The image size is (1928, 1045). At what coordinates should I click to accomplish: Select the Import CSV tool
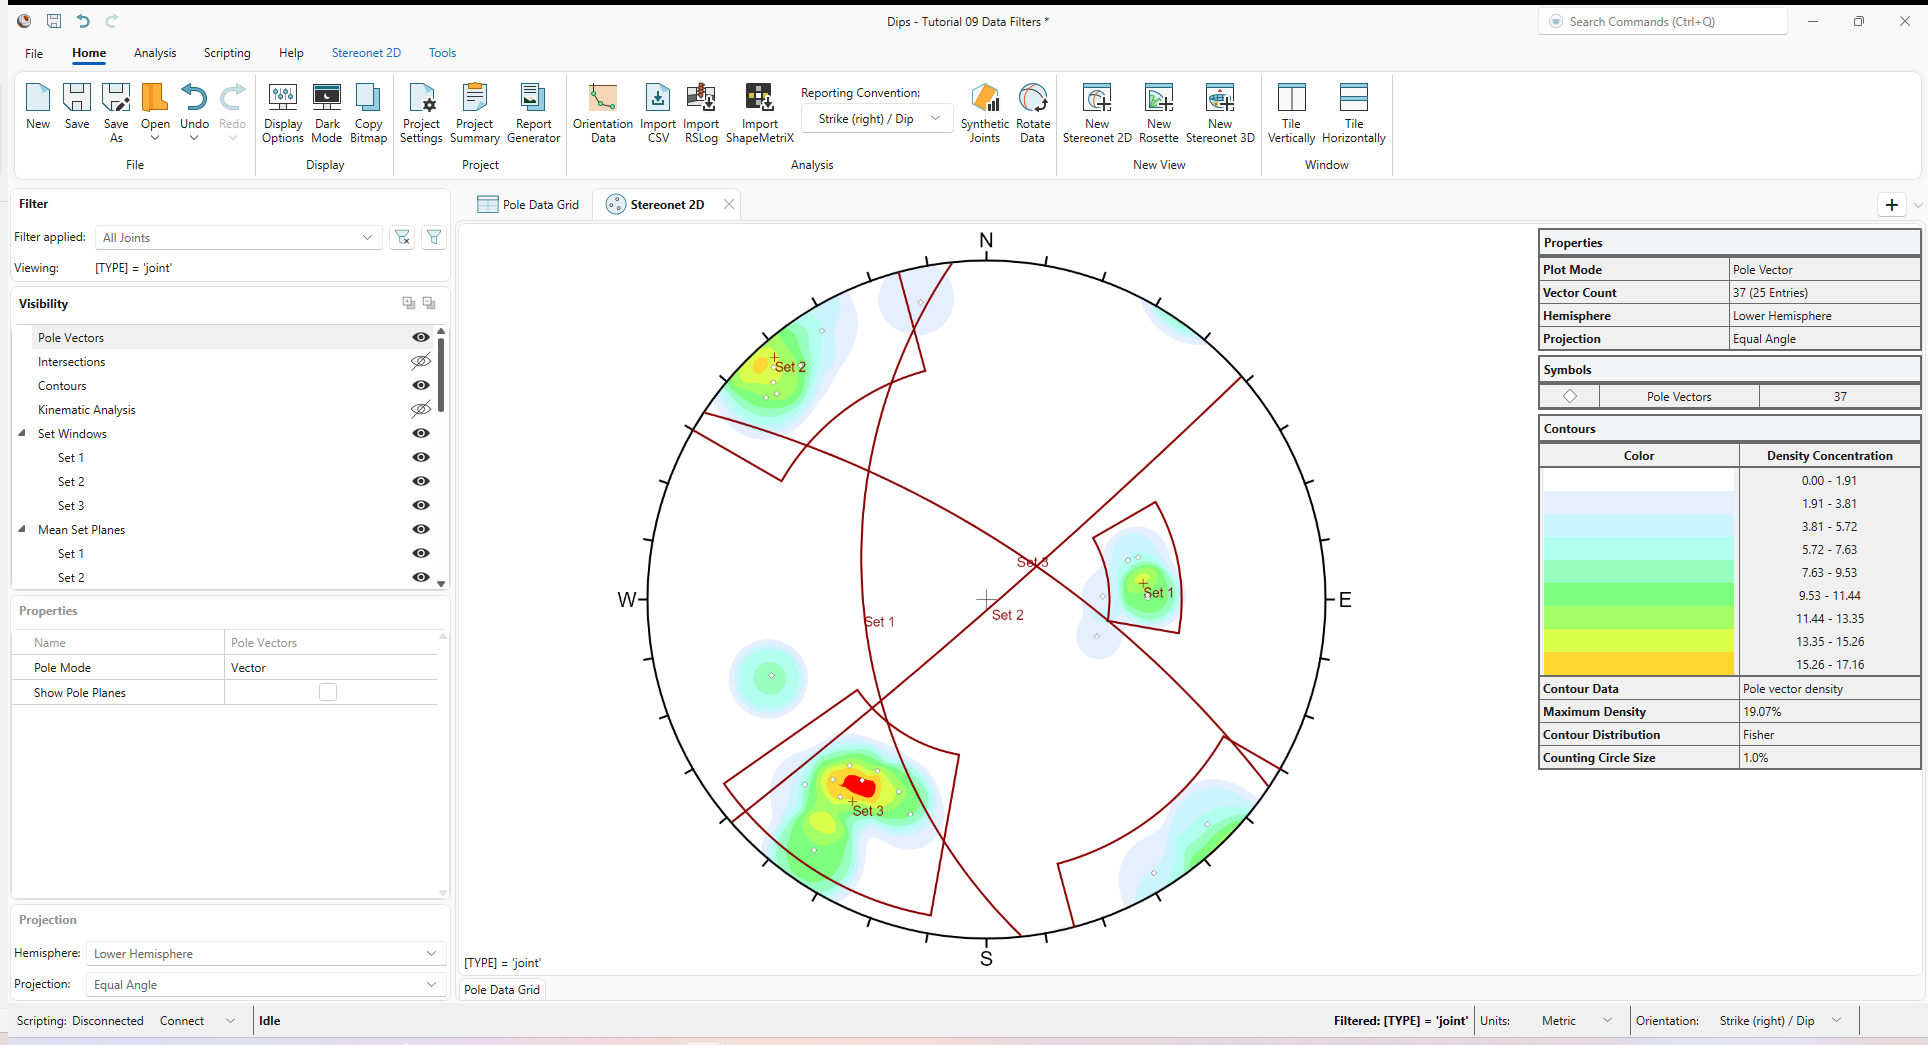657,110
